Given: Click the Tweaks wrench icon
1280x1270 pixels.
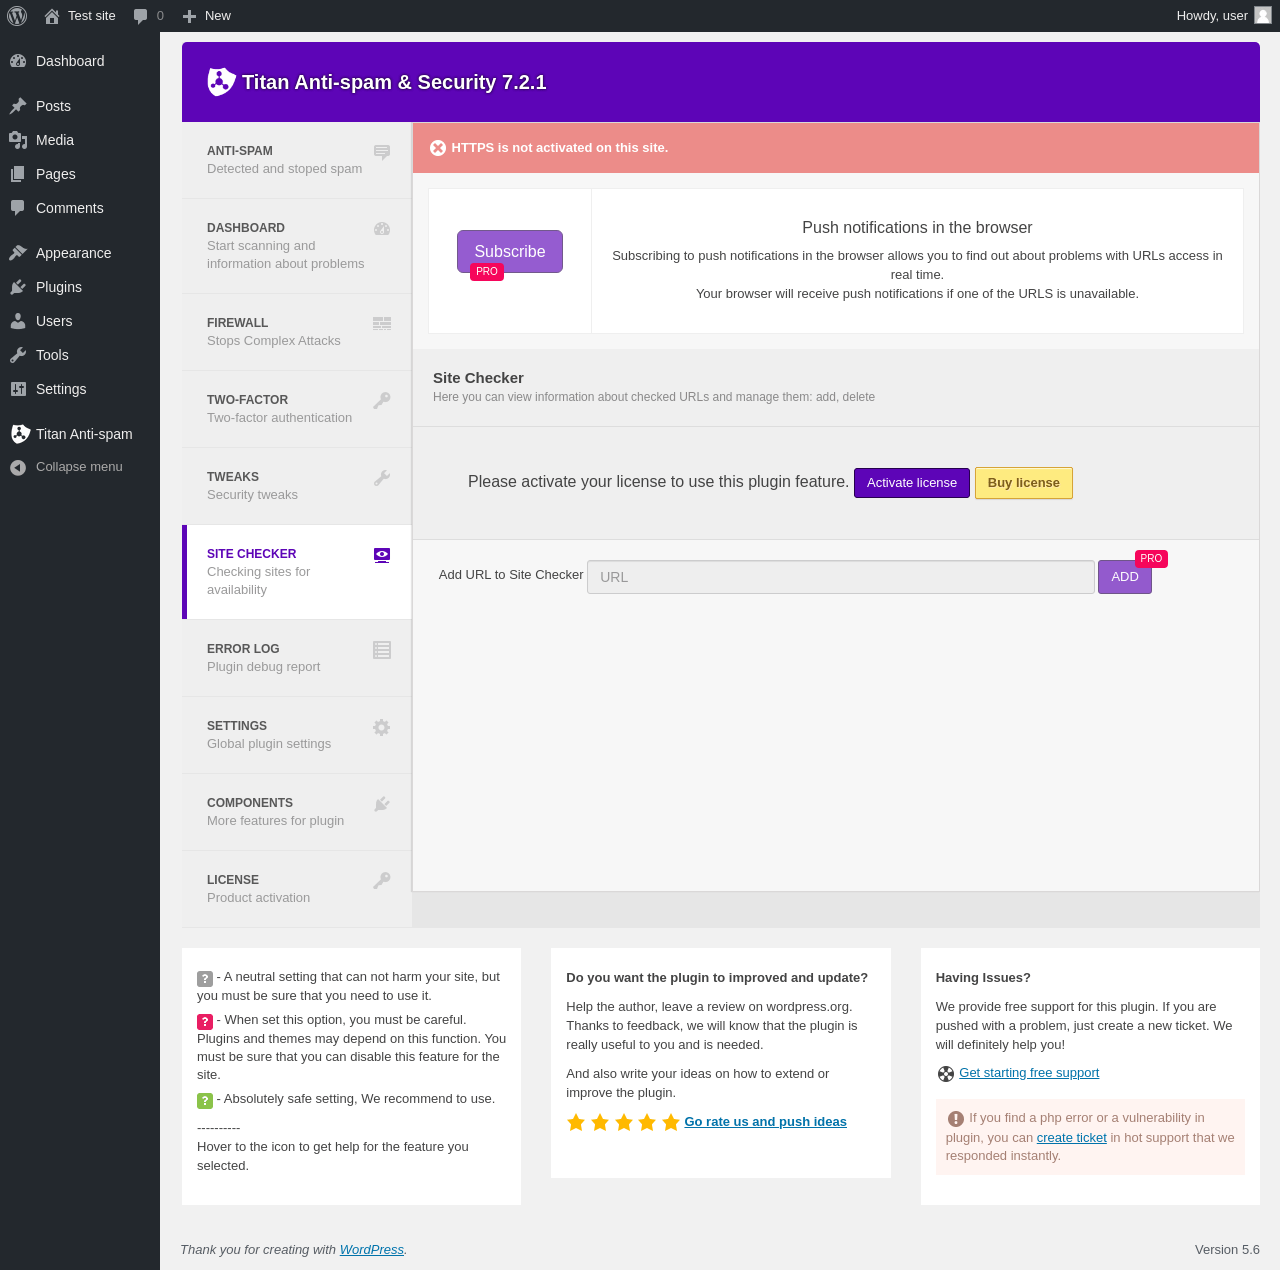Looking at the screenshot, I should (x=382, y=478).
